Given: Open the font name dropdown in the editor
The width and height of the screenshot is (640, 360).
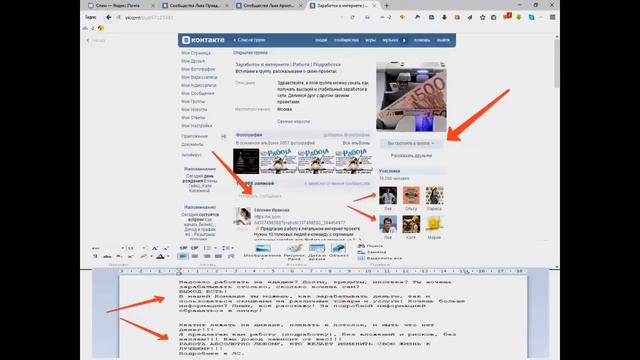Looking at the screenshot, I should 122,248.
